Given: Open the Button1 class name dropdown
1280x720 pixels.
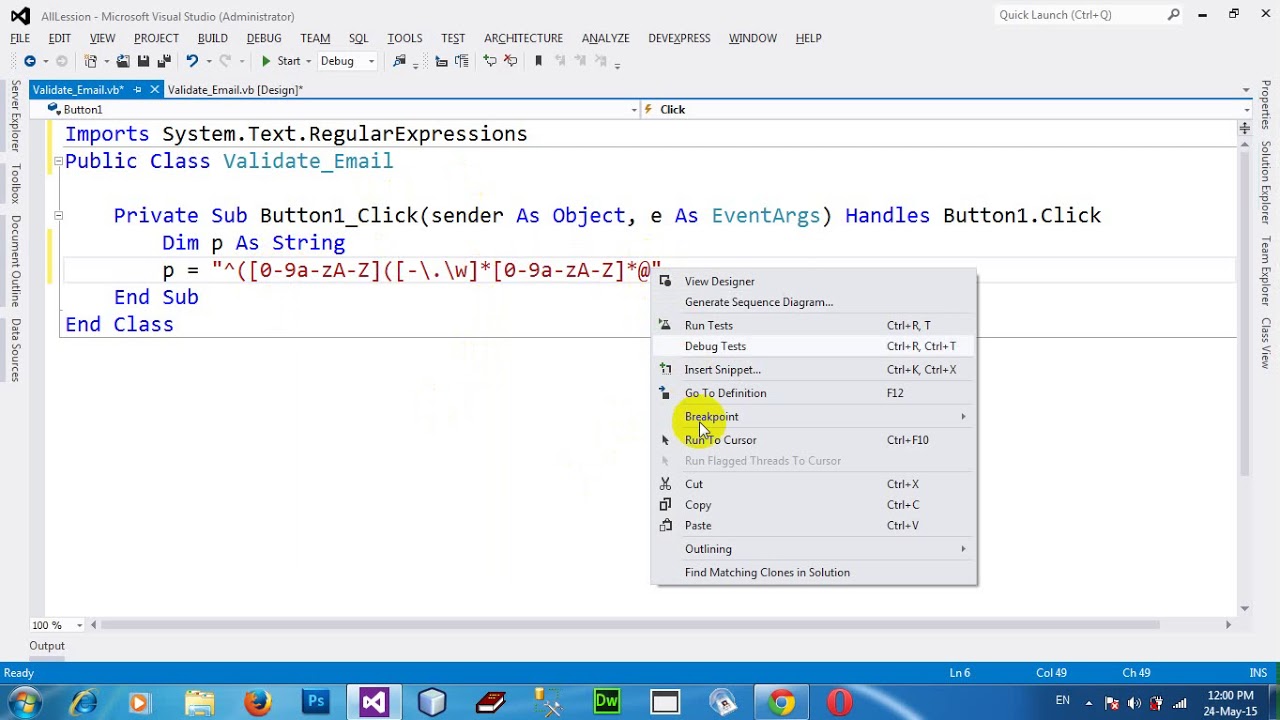Looking at the screenshot, I should (634, 109).
